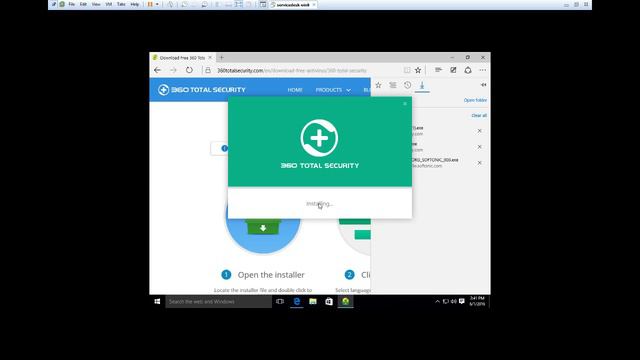Screen dimensions: 640x360
Task: Refresh the Edge page
Action: point(189,70)
